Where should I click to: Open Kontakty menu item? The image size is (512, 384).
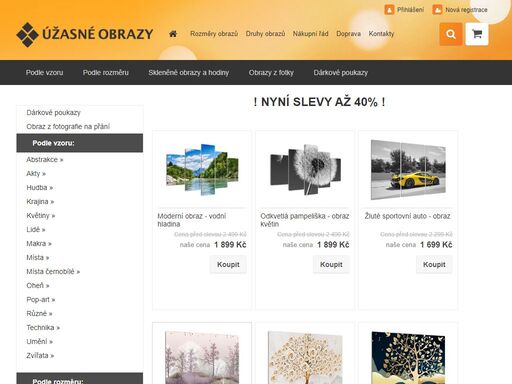click(x=381, y=34)
